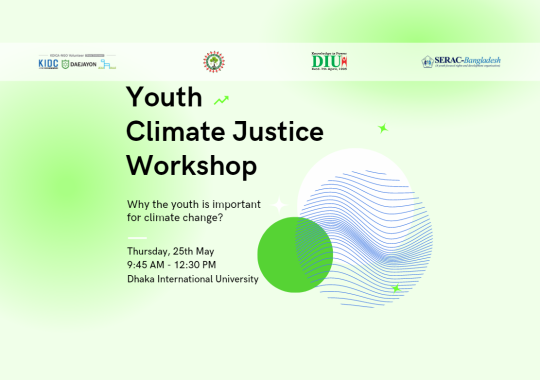
Task: Click the light blue pipe logo beside DAEJAYON
Action: [107, 64]
